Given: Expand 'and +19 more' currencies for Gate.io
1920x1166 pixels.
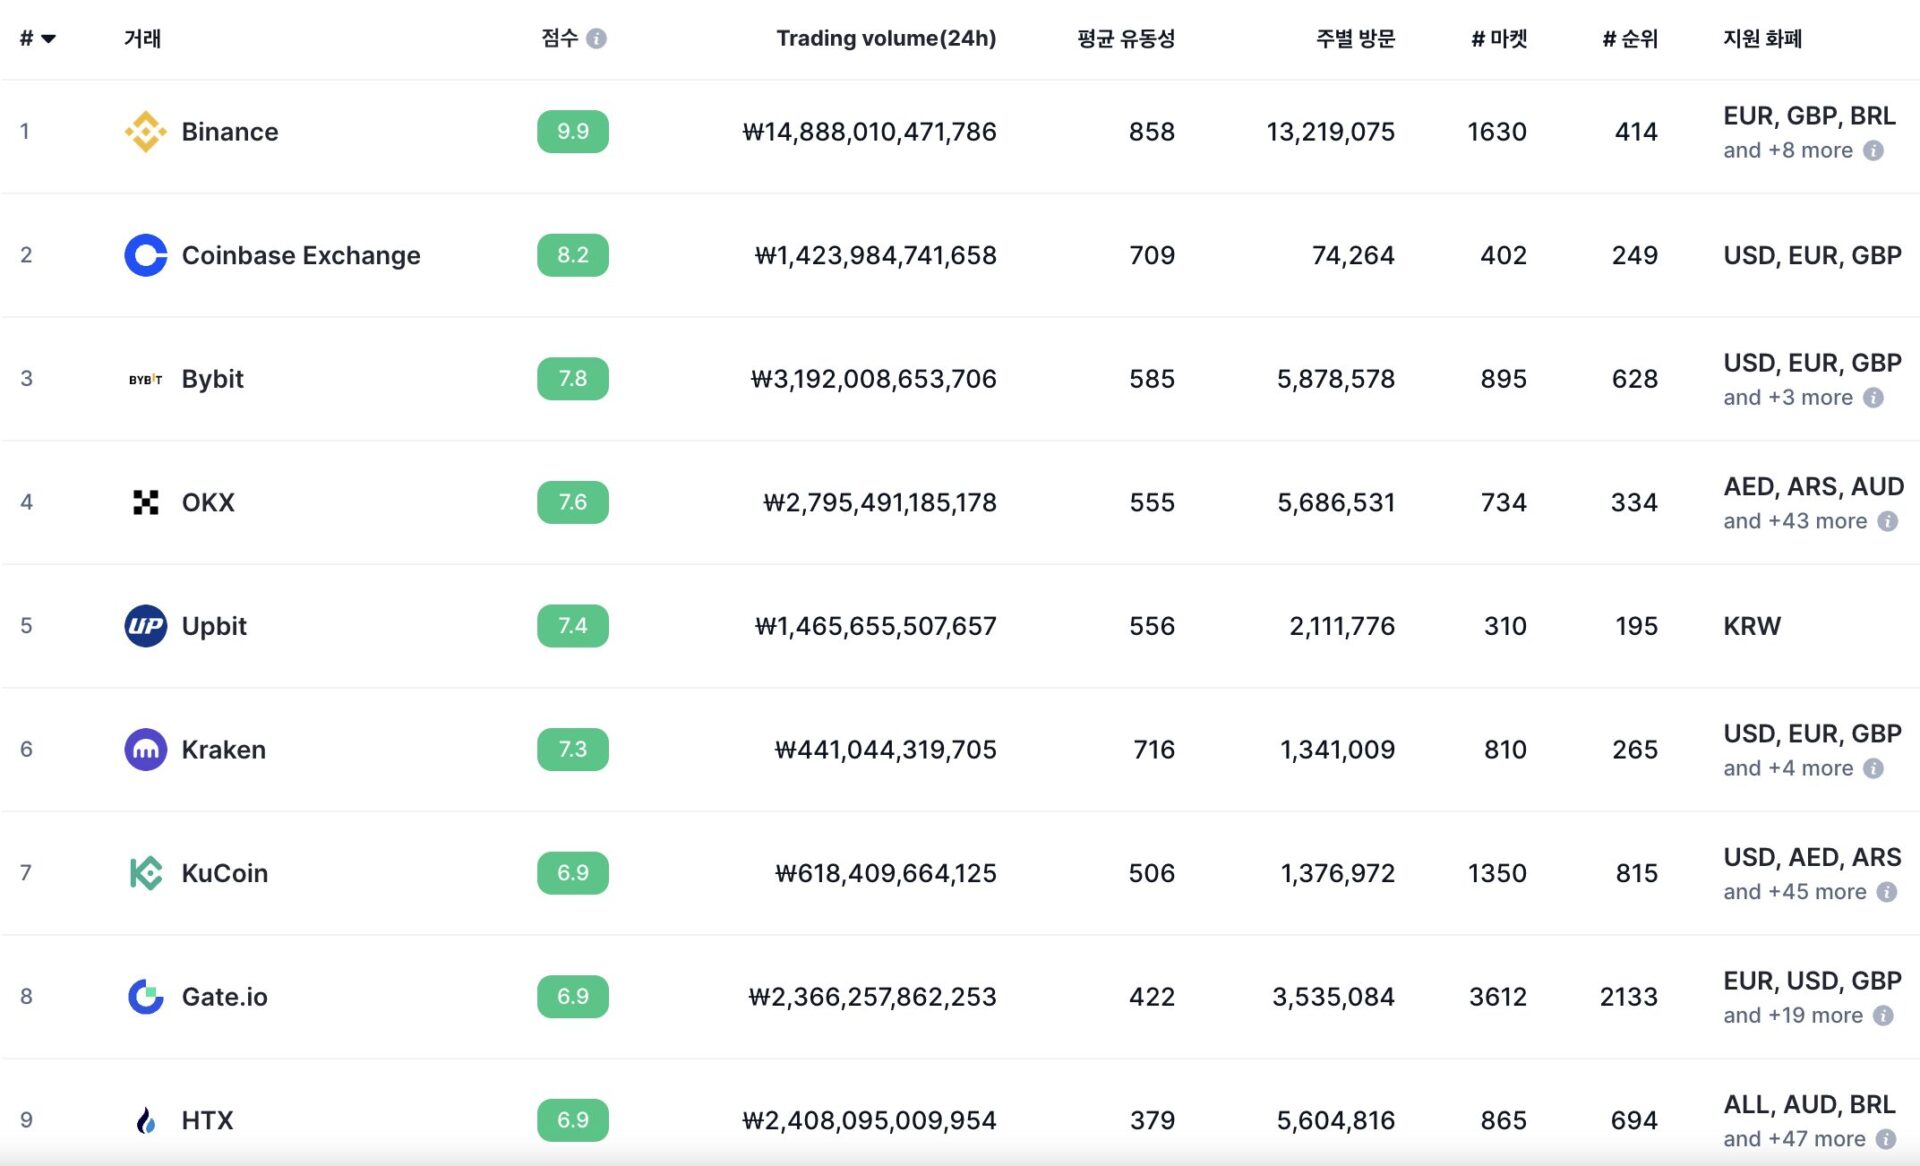Looking at the screenshot, I should tap(1793, 1015).
